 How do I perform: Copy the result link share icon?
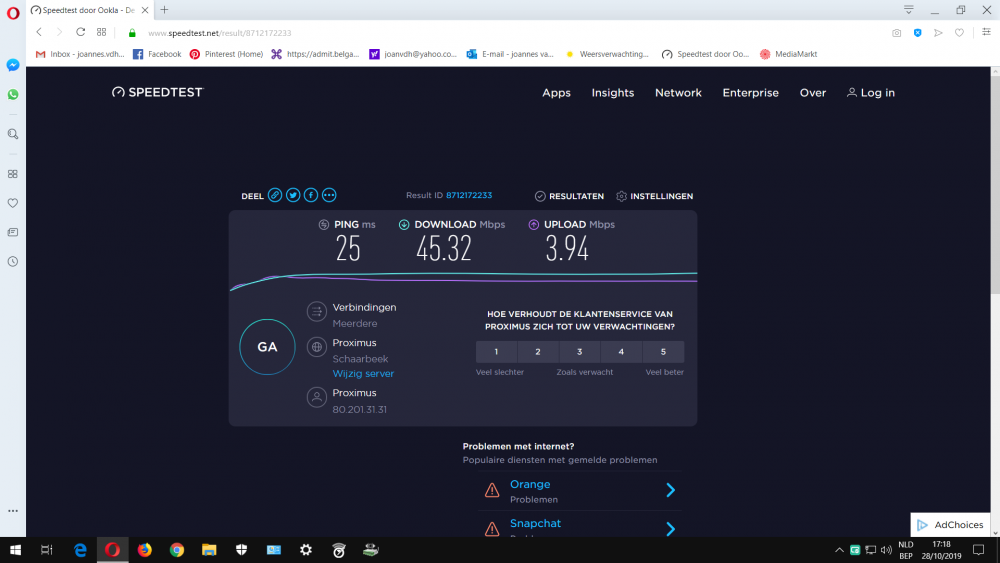click(x=275, y=195)
